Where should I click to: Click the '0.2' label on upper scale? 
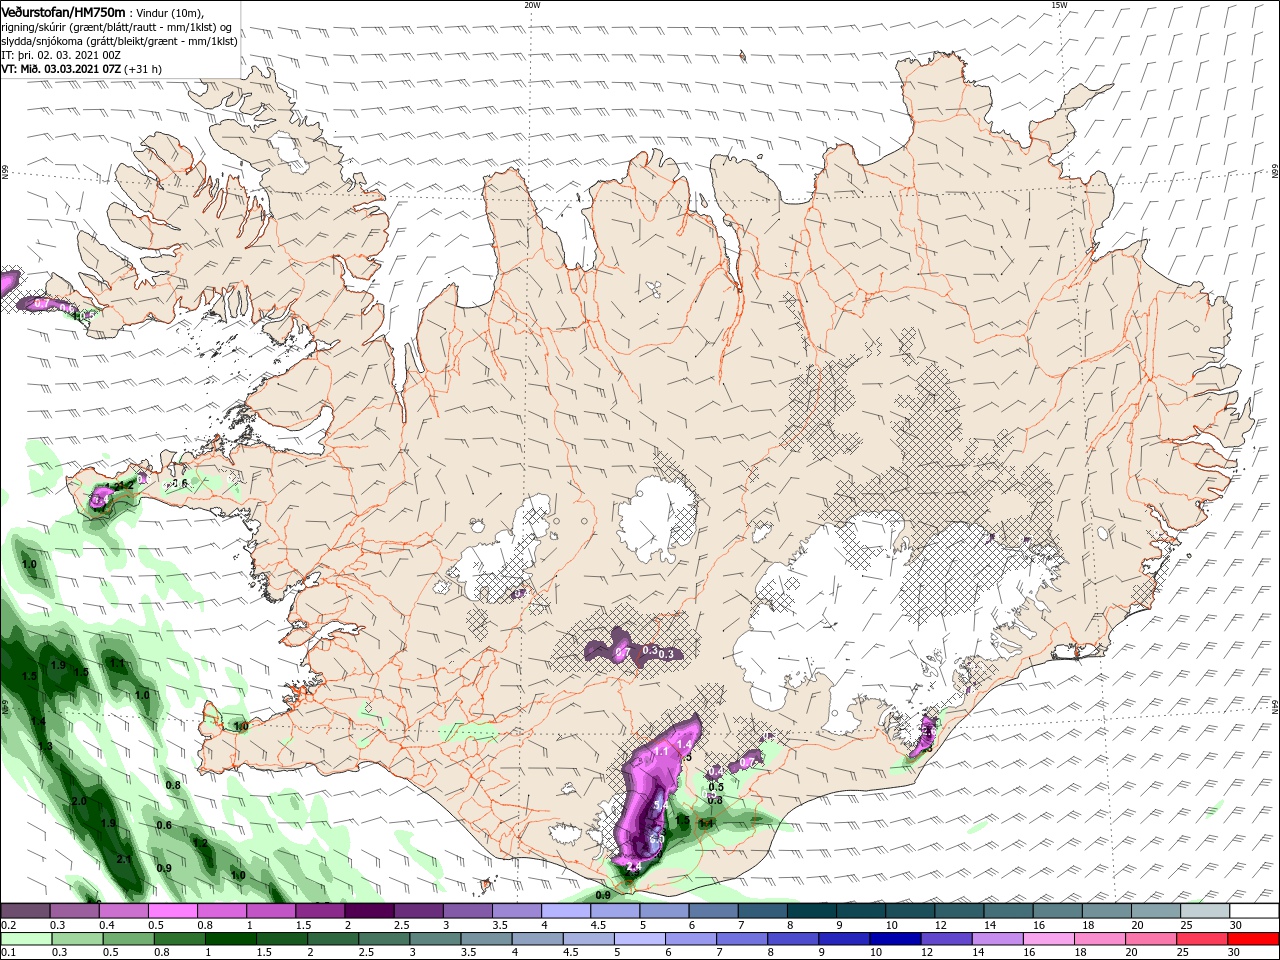pyautogui.click(x=9, y=925)
